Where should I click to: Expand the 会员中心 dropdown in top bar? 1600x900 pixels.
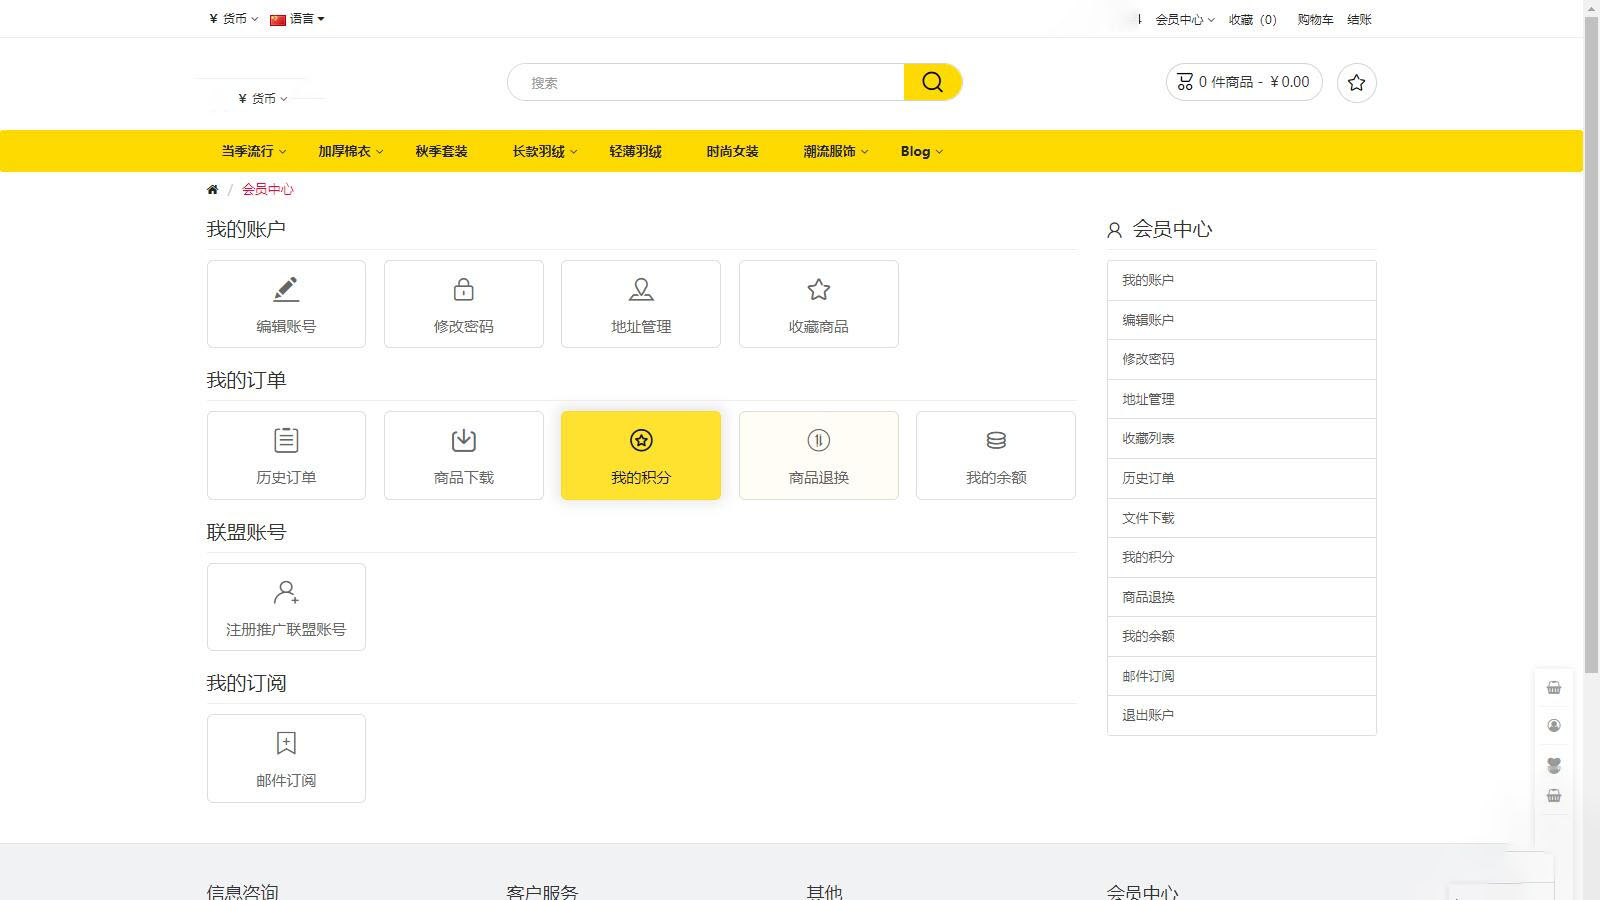tap(1184, 20)
